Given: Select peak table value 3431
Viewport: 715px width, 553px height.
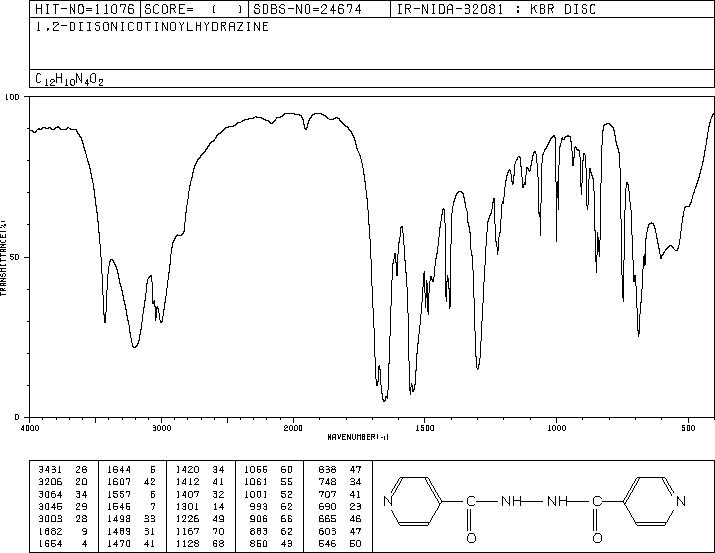Looking at the screenshot, I should [x=50, y=469].
